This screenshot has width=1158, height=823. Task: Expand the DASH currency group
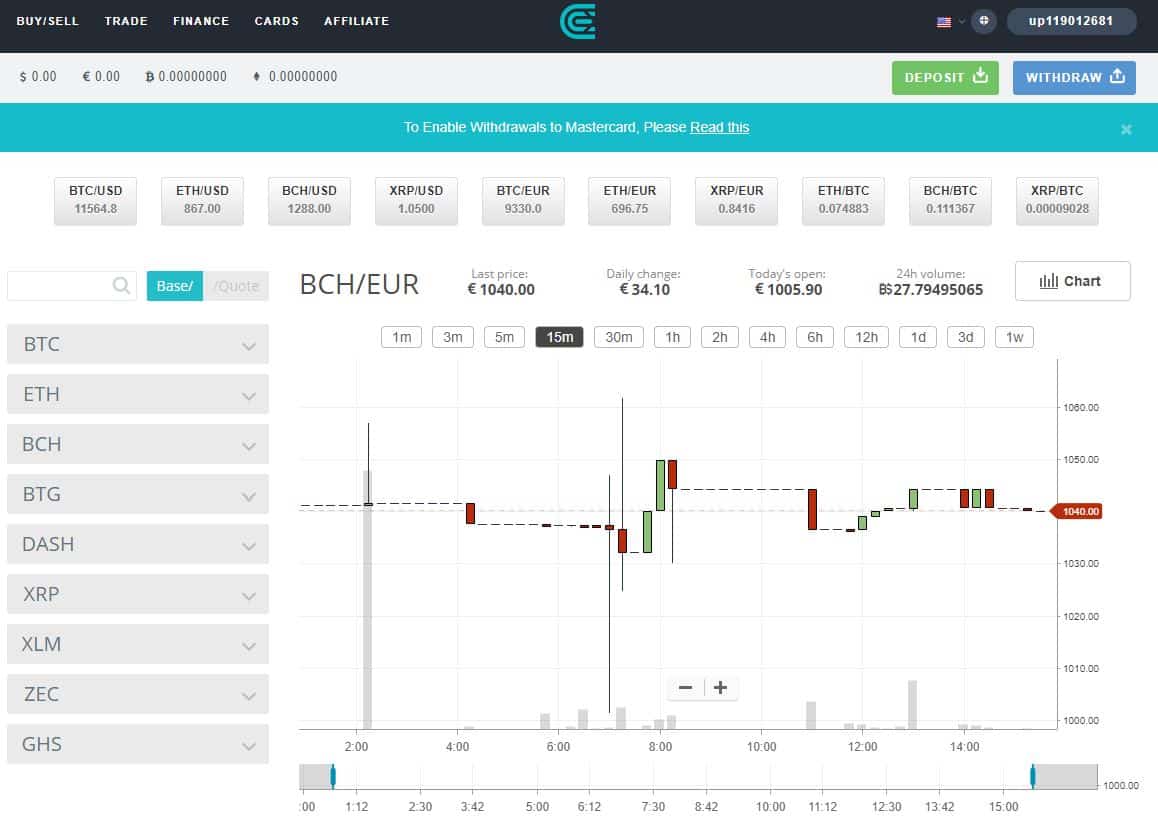point(137,544)
